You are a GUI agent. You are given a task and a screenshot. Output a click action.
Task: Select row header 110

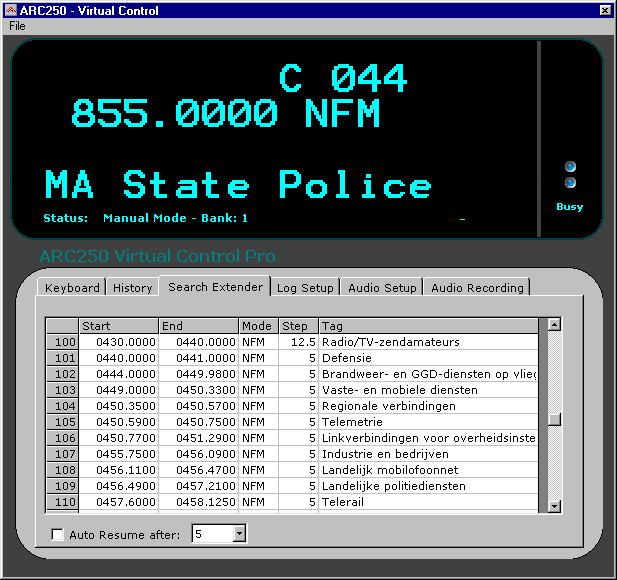[63, 502]
